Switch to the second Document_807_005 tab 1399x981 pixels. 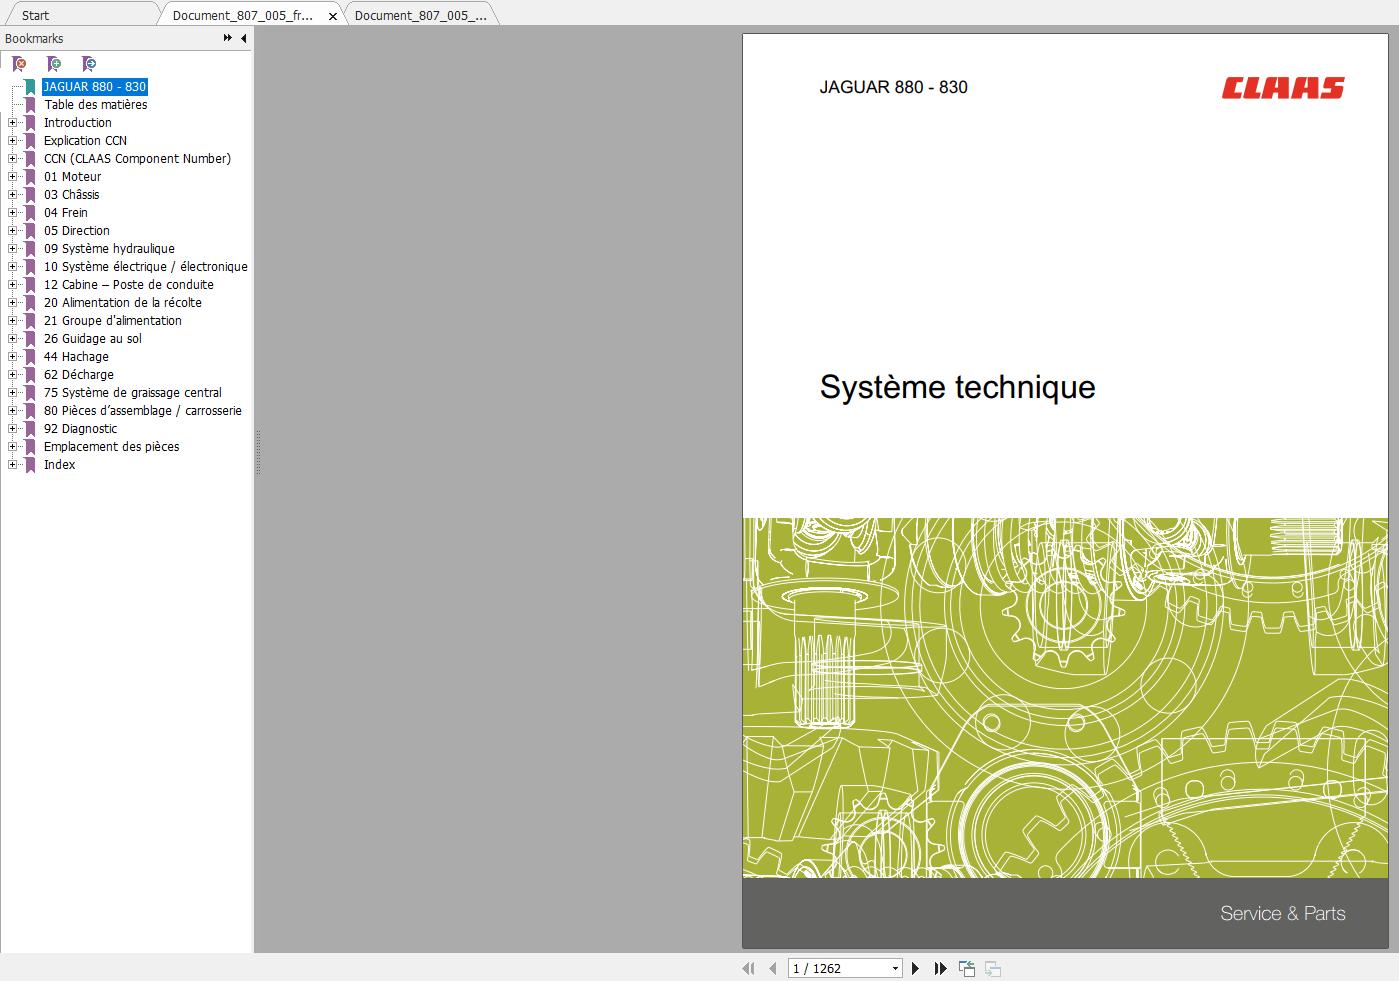pyautogui.click(x=420, y=15)
